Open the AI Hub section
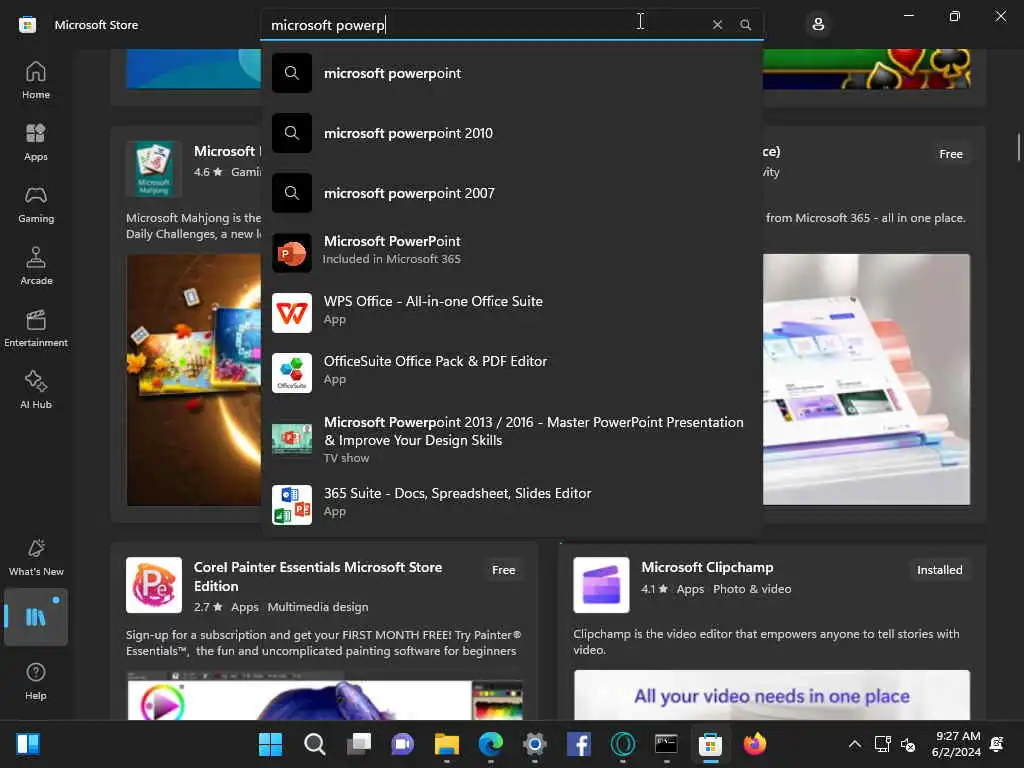Screen dimensions: 1024x768 pyautogui.click(x=36, y=391)
